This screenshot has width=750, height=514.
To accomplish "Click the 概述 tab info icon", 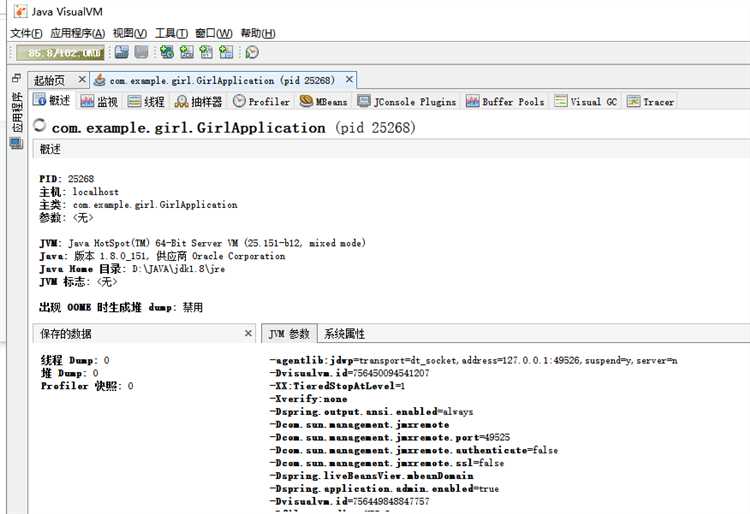I will coord(39,100).
